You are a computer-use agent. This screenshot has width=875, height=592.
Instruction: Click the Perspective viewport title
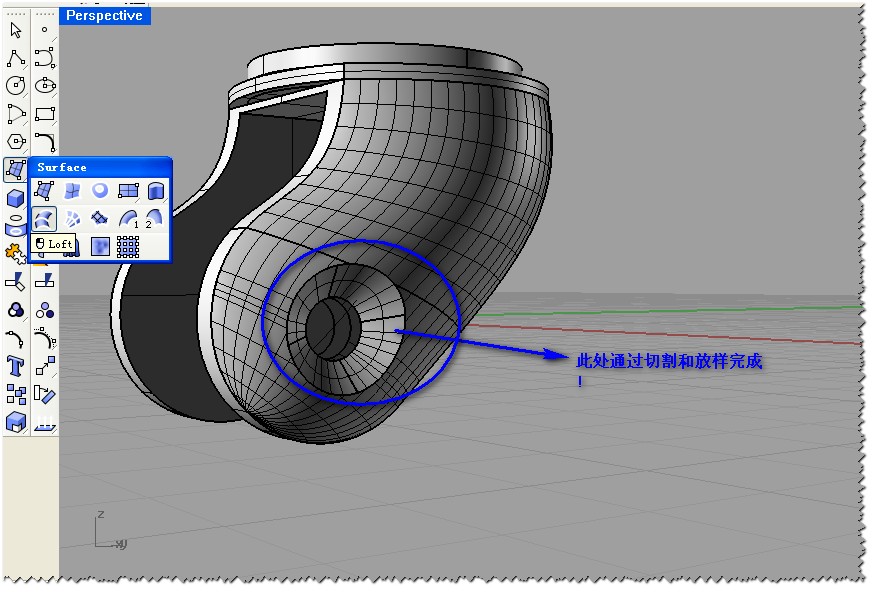tap(104, 16)
